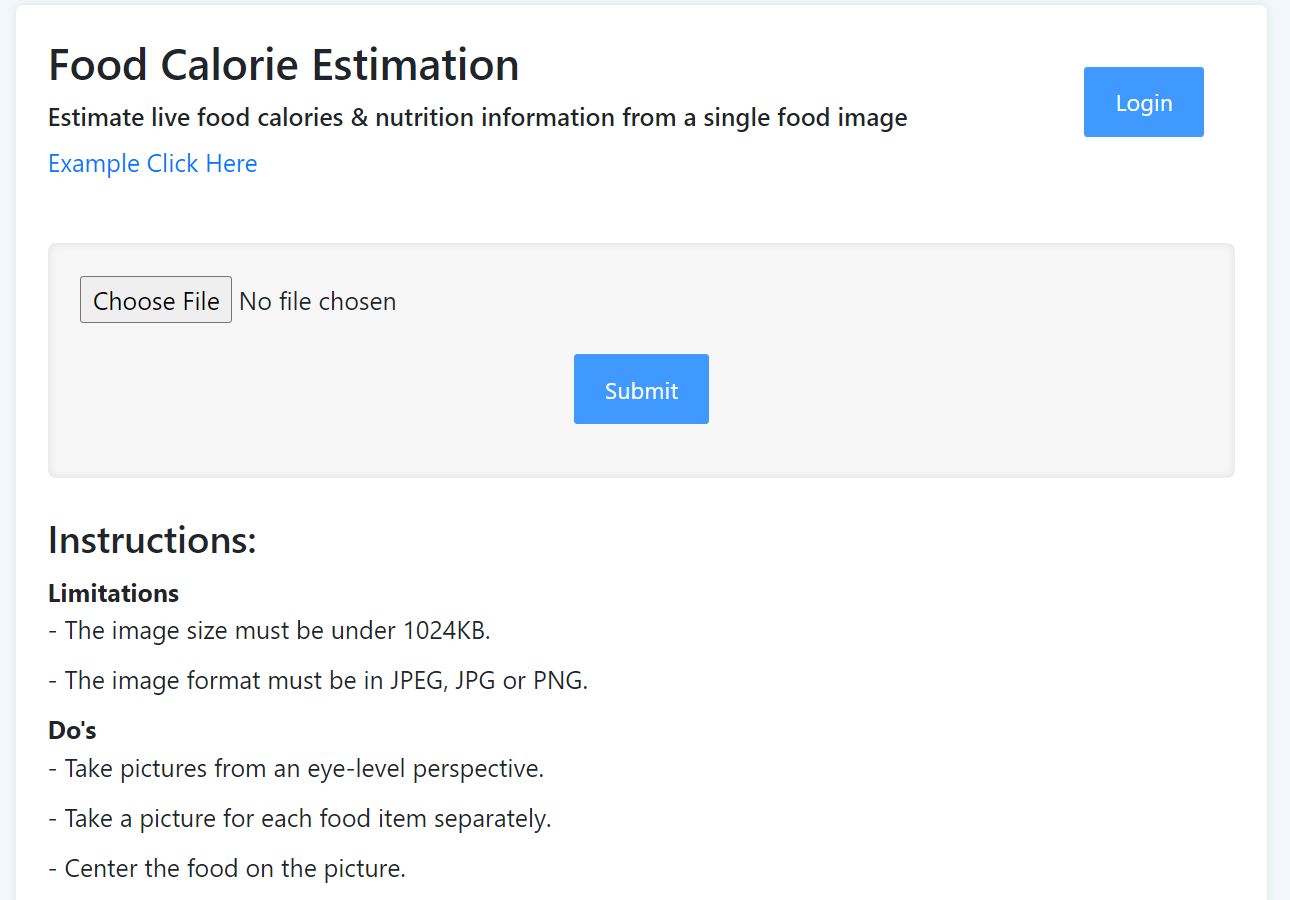Click the Do's subheading
This screenshot has width=1290, height=900.
72,731
